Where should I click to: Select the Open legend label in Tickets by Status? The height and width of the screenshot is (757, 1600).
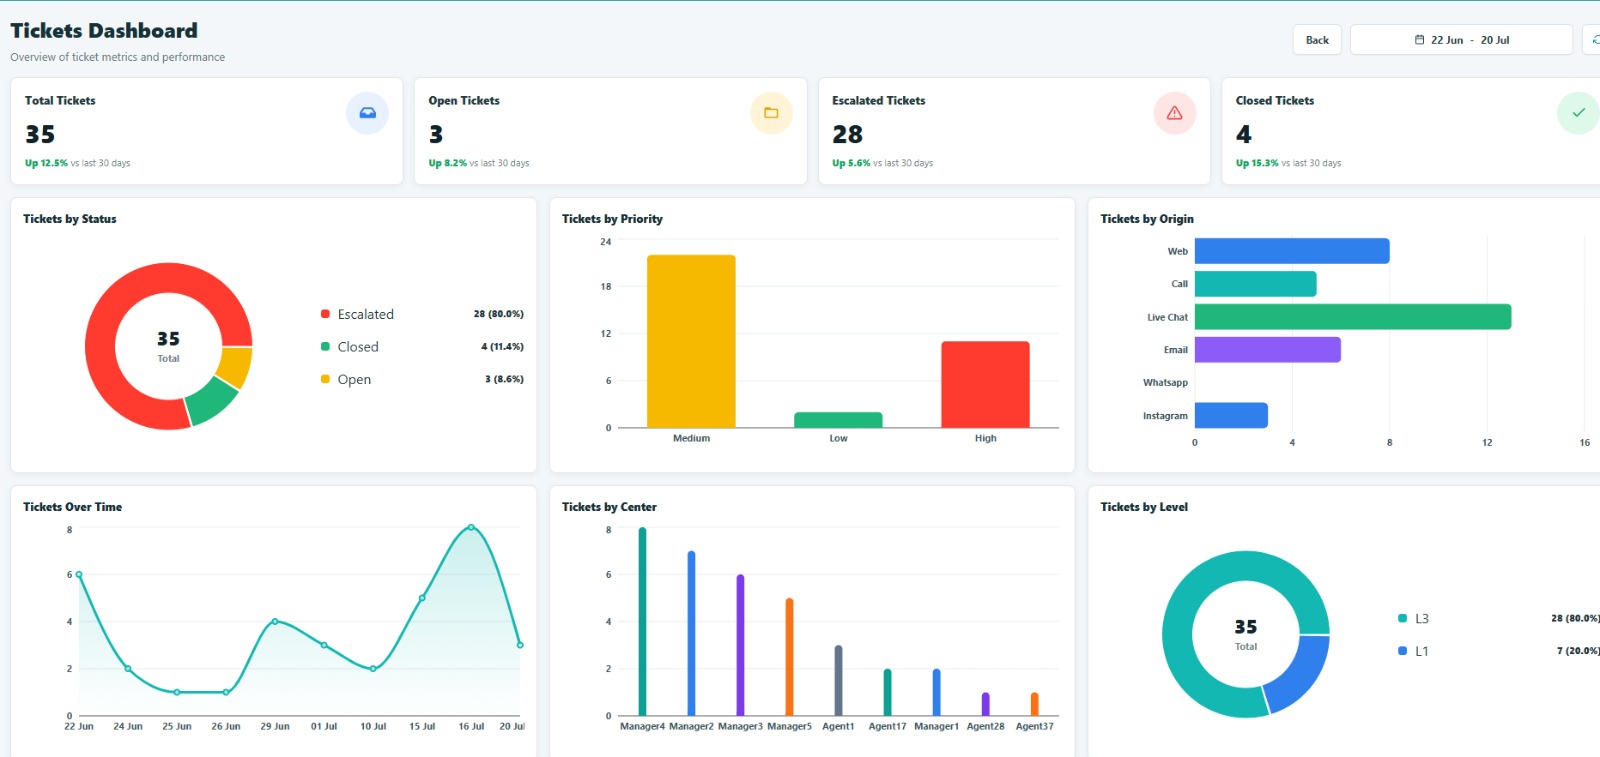[x=354, y=379]
